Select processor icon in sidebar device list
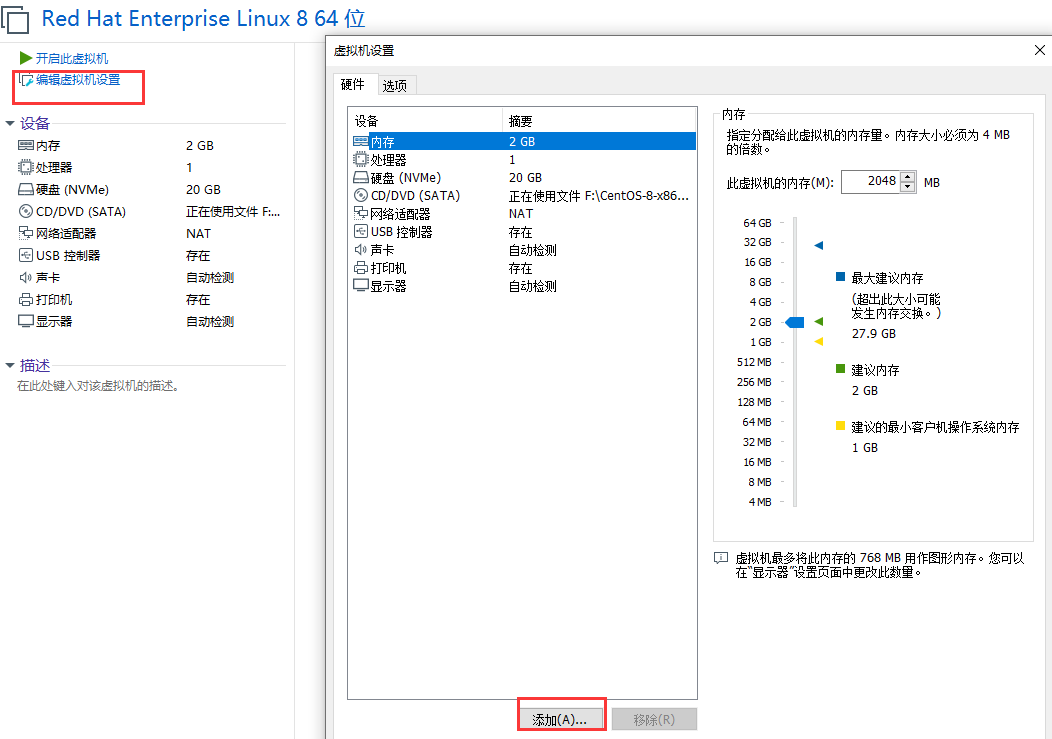This screenshot has width=1052, height=739. click(x=25, y=167)
